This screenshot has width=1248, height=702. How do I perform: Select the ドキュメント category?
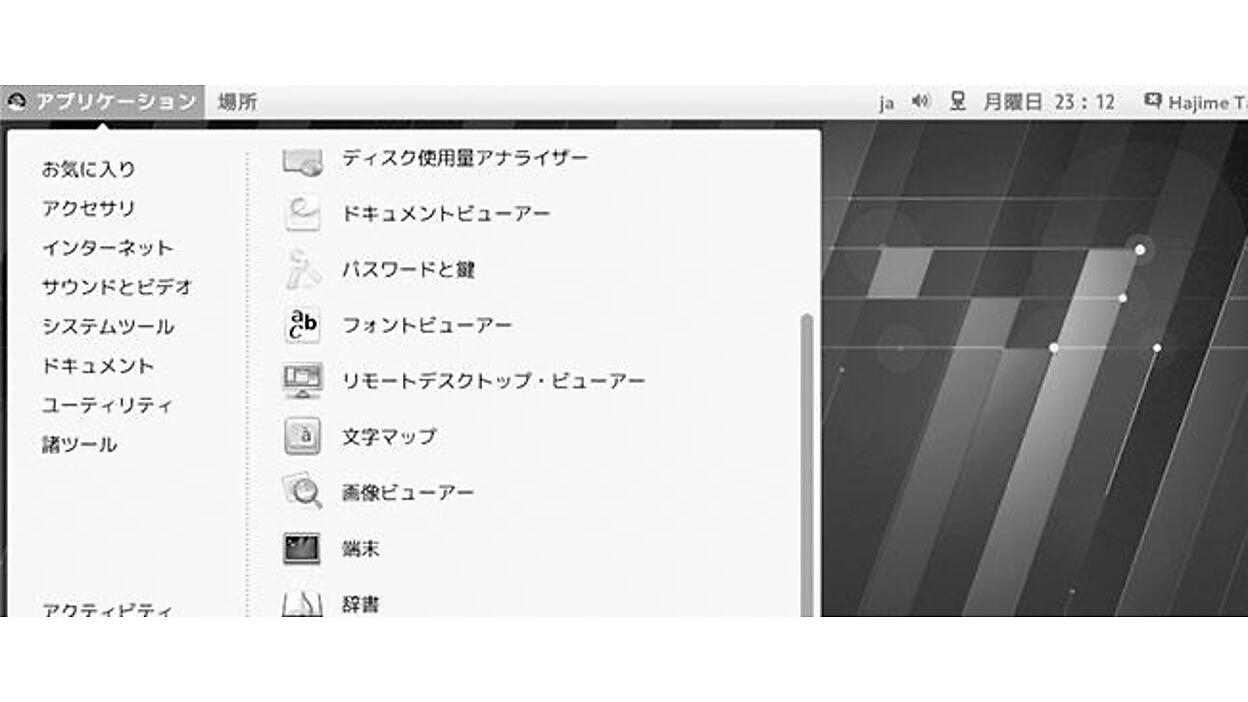[98, 366]
